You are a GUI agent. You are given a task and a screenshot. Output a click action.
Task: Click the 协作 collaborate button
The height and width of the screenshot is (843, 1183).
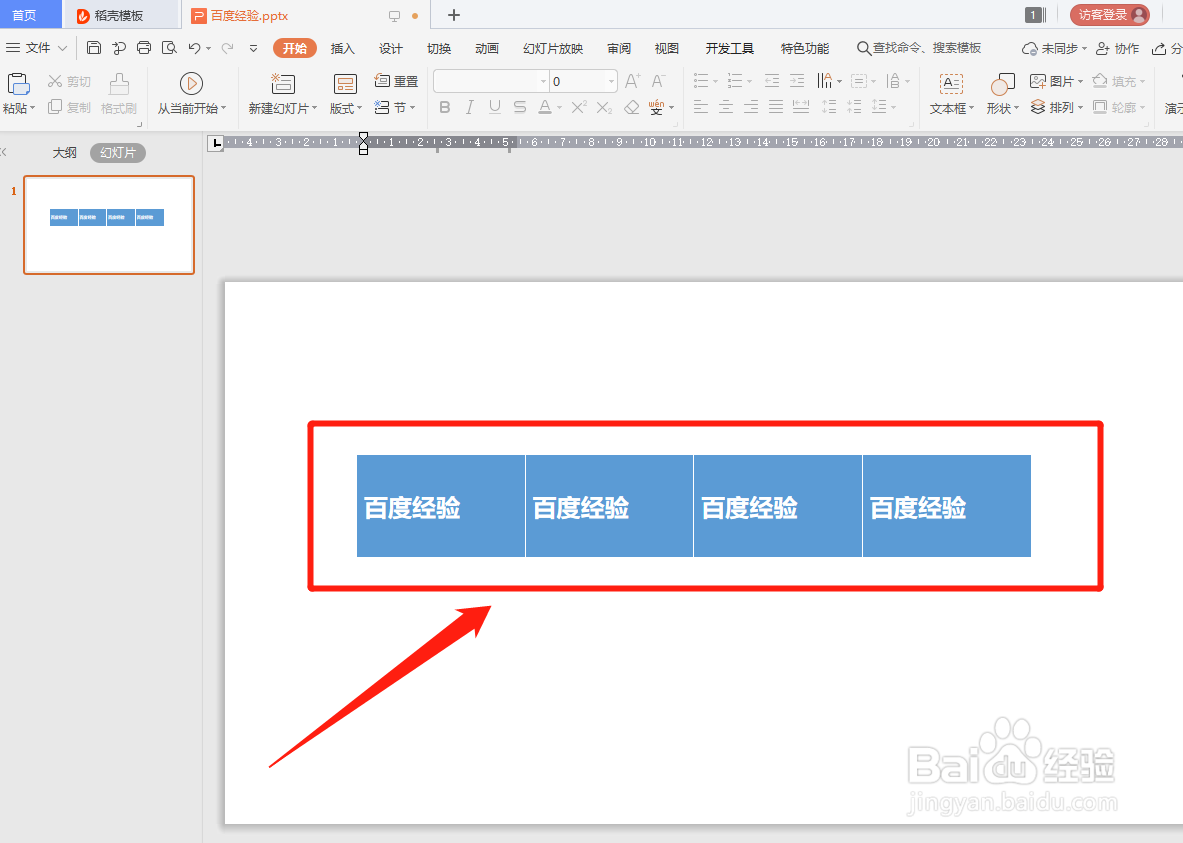point(1117,48)
